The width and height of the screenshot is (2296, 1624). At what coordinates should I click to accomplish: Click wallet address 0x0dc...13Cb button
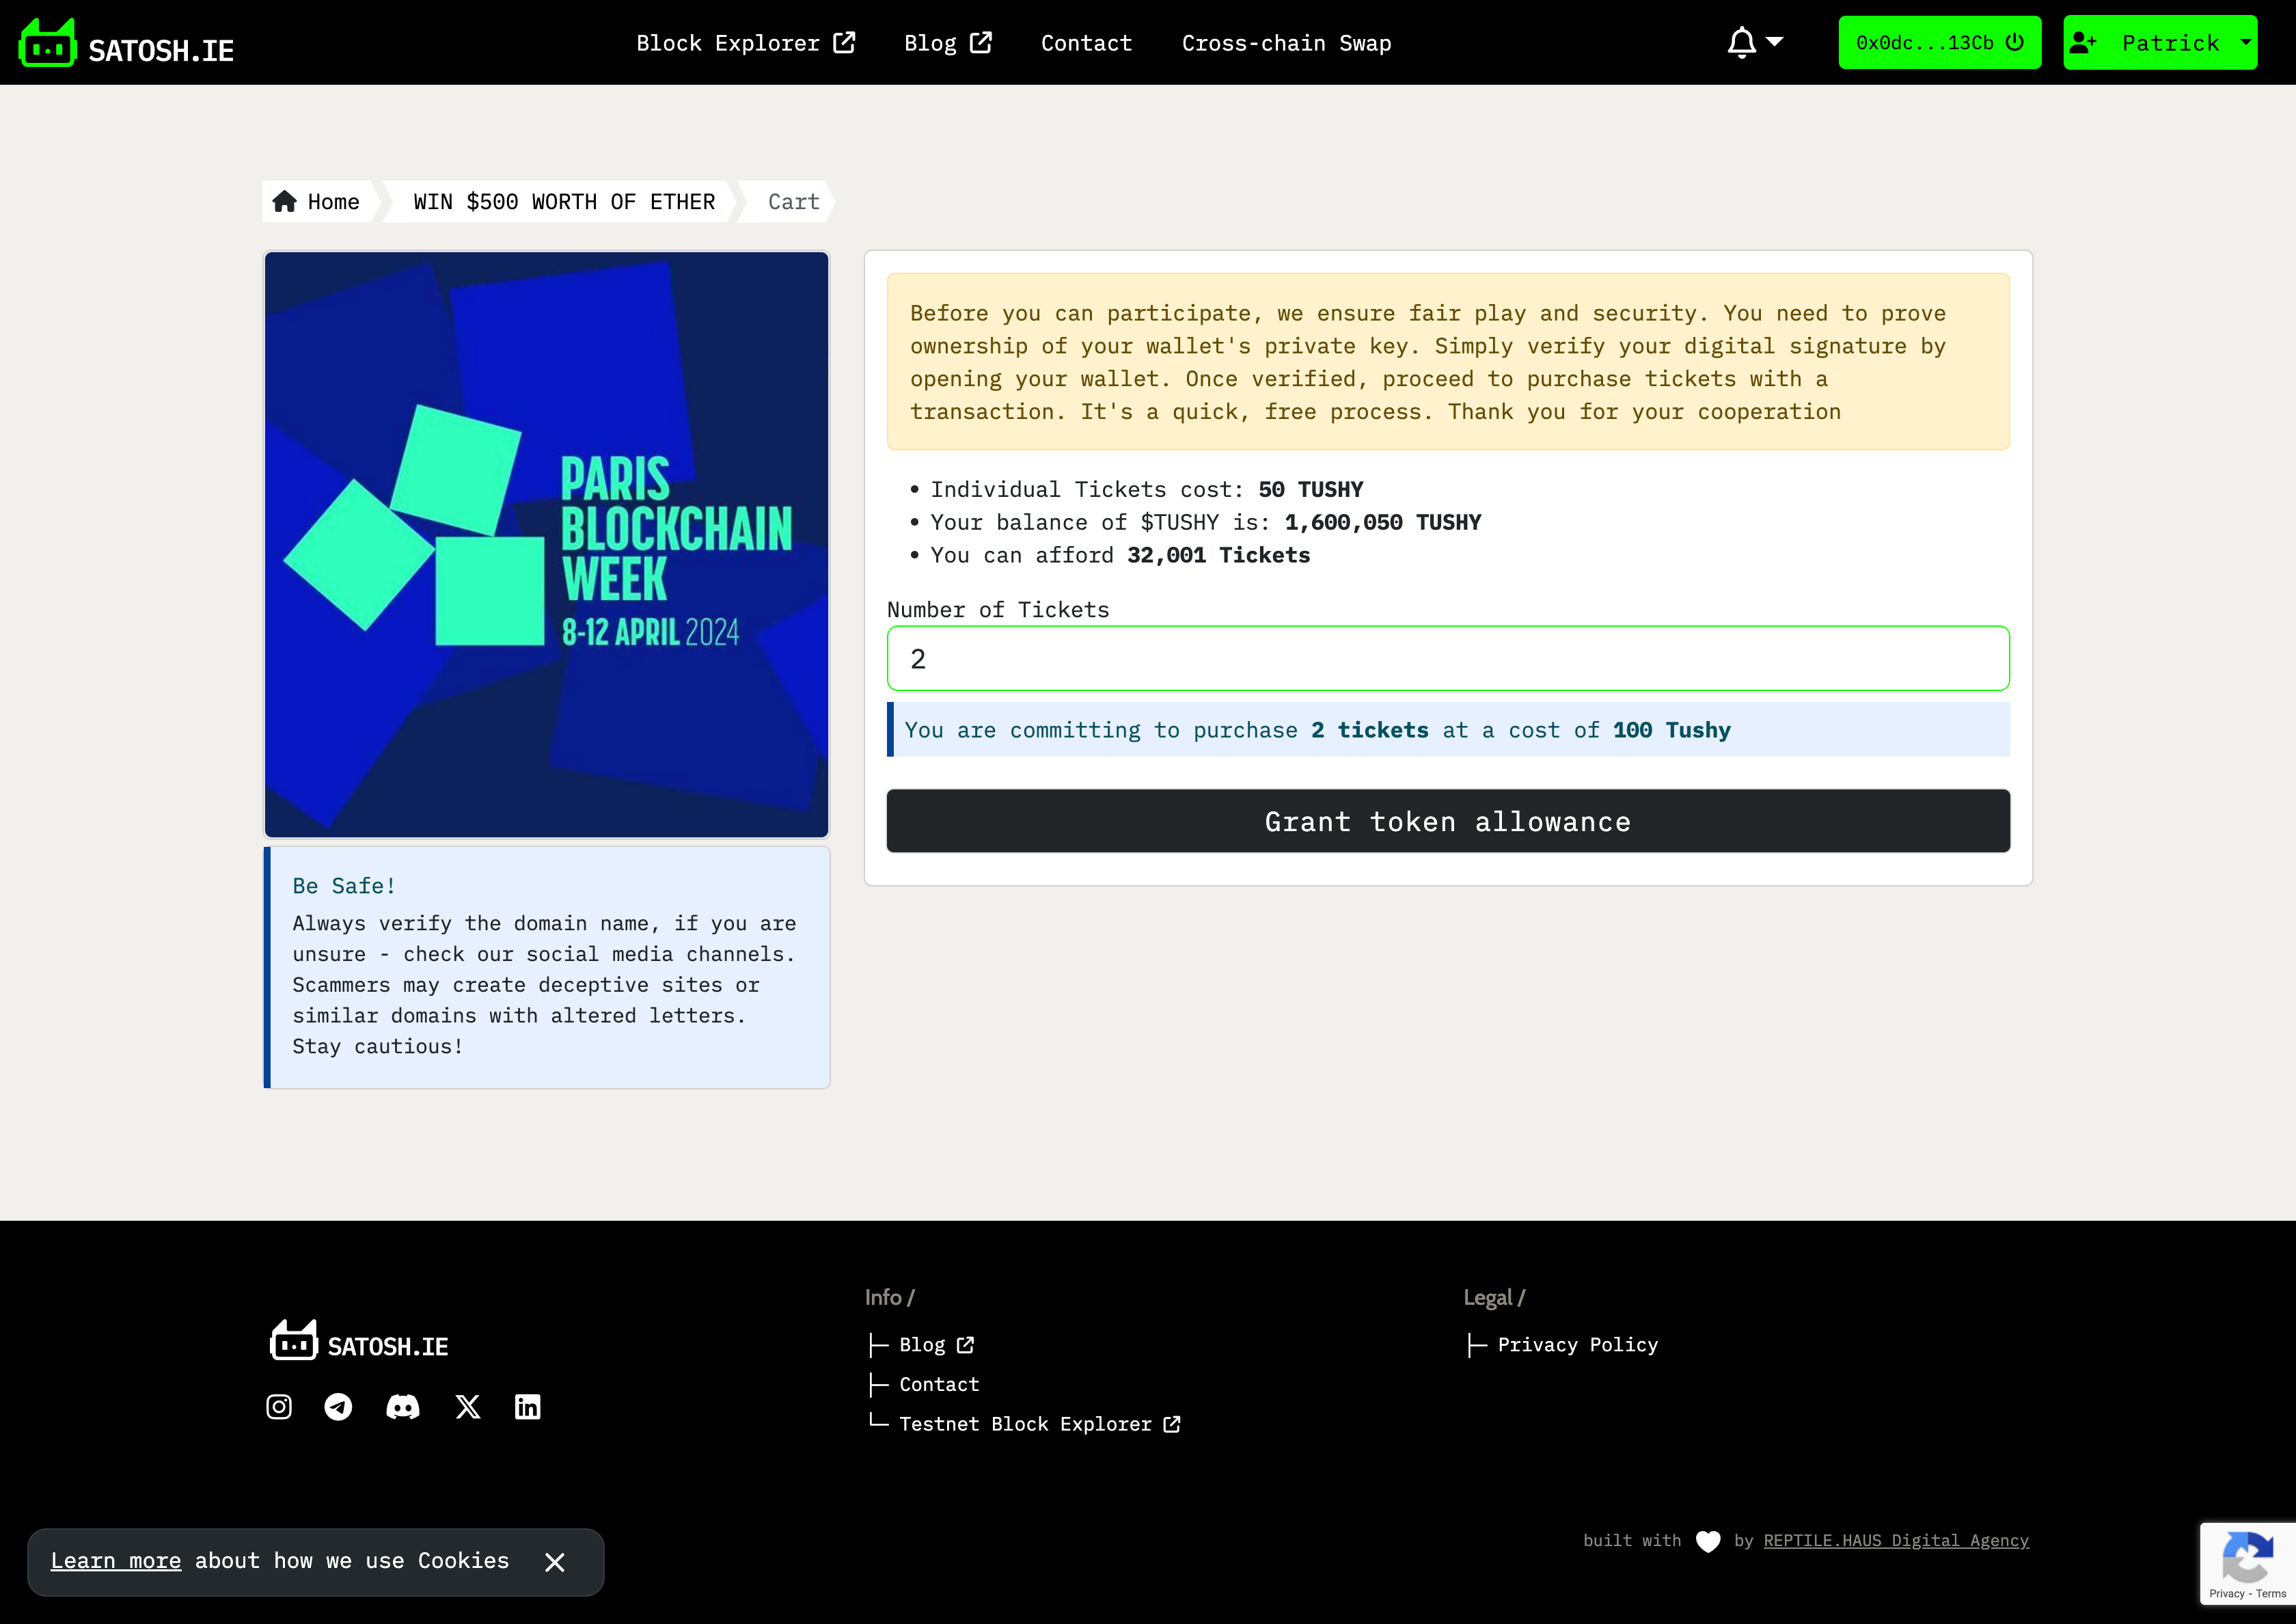coord(1939,42)
